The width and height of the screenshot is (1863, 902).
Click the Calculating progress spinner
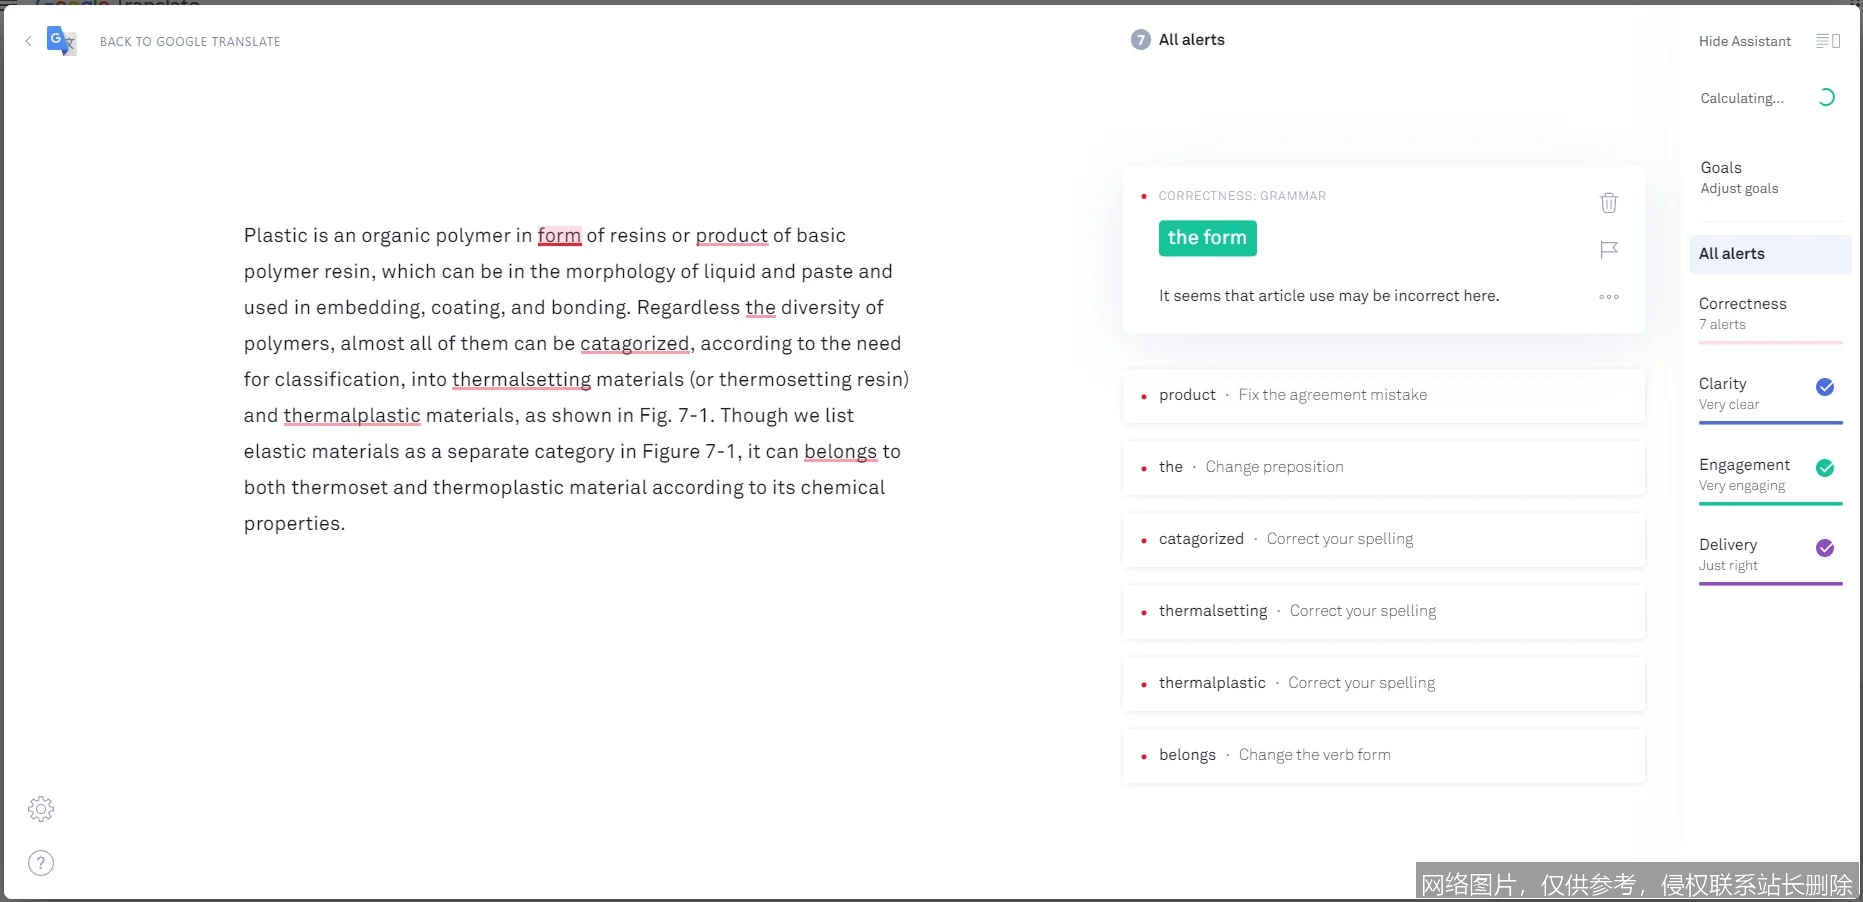(1827, 97)
